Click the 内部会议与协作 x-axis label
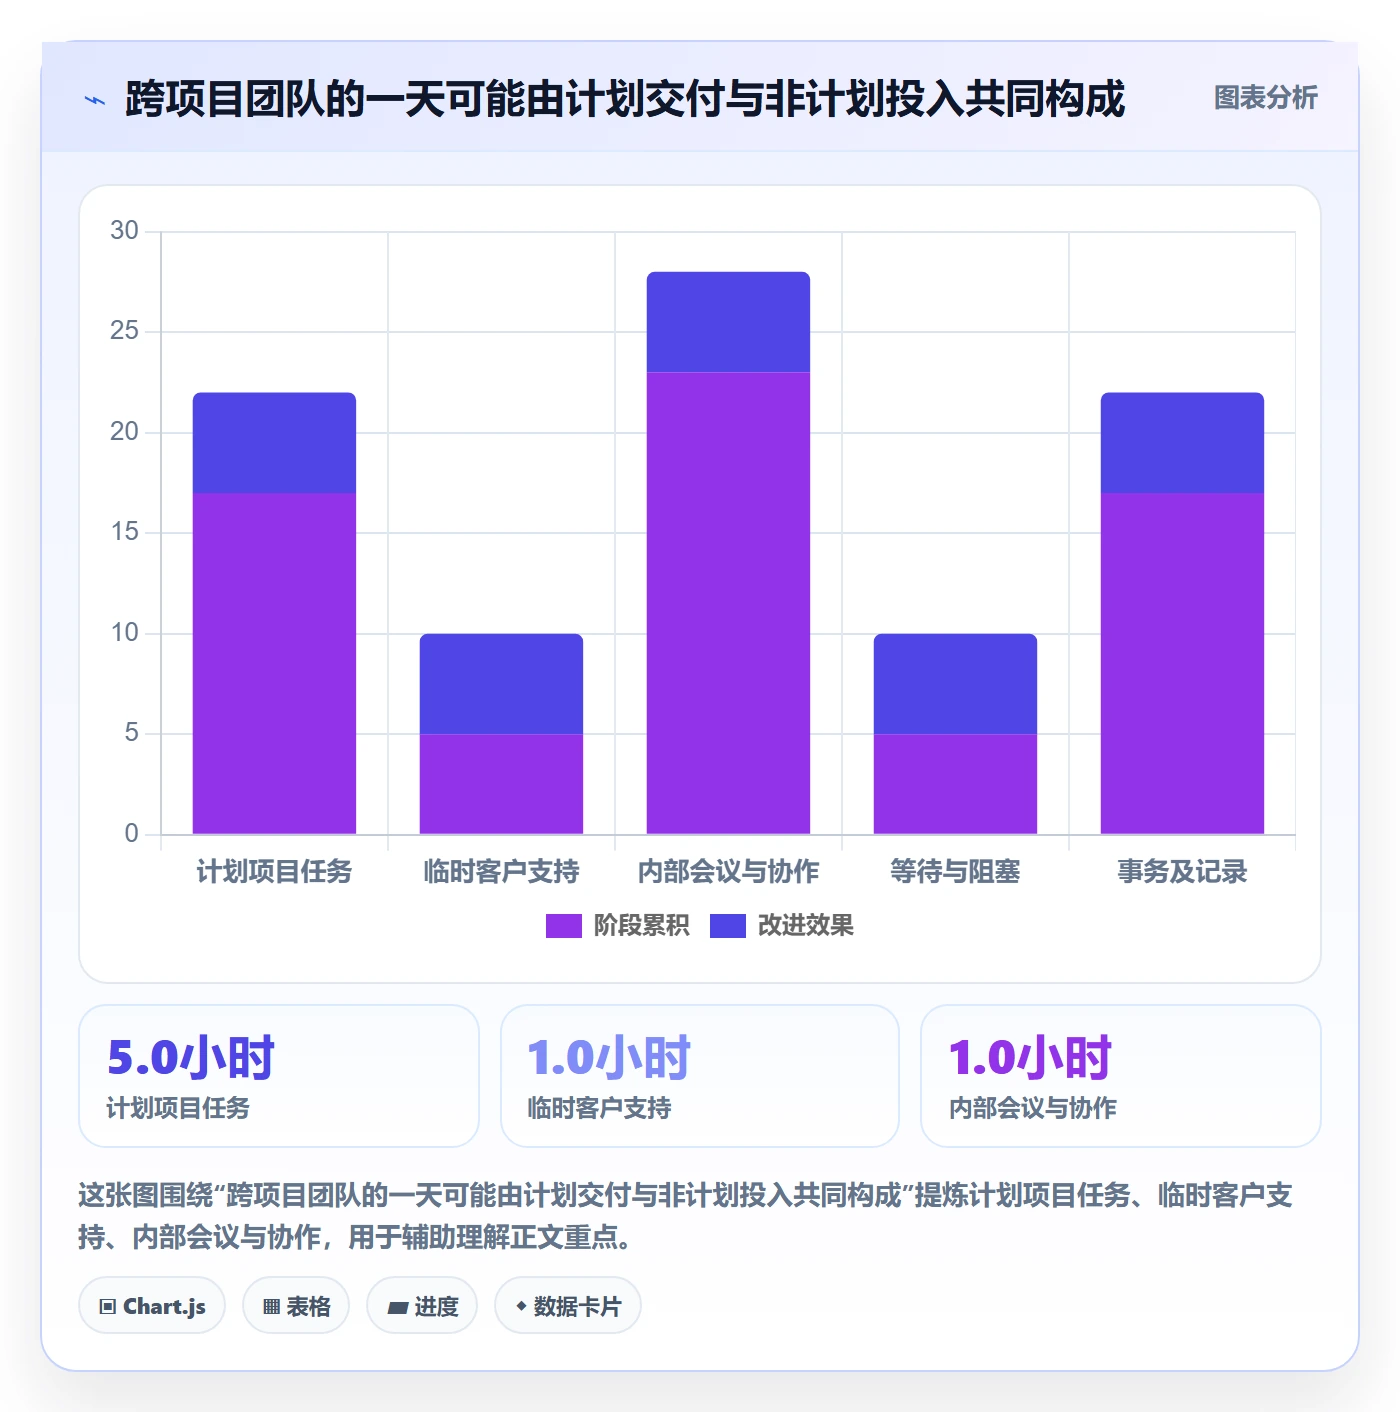 728,872
